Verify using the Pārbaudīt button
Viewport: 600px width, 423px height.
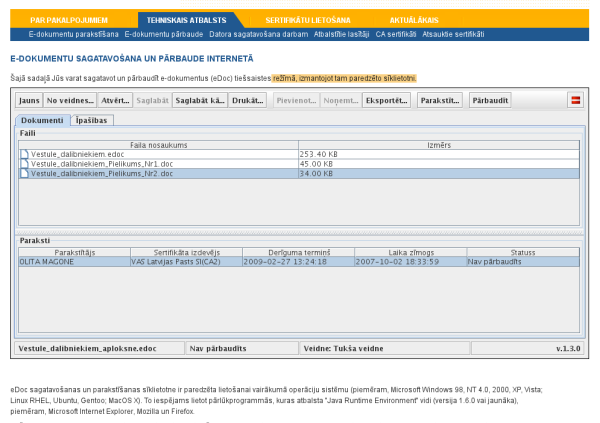pyautogui.click(x=490, y=100)
